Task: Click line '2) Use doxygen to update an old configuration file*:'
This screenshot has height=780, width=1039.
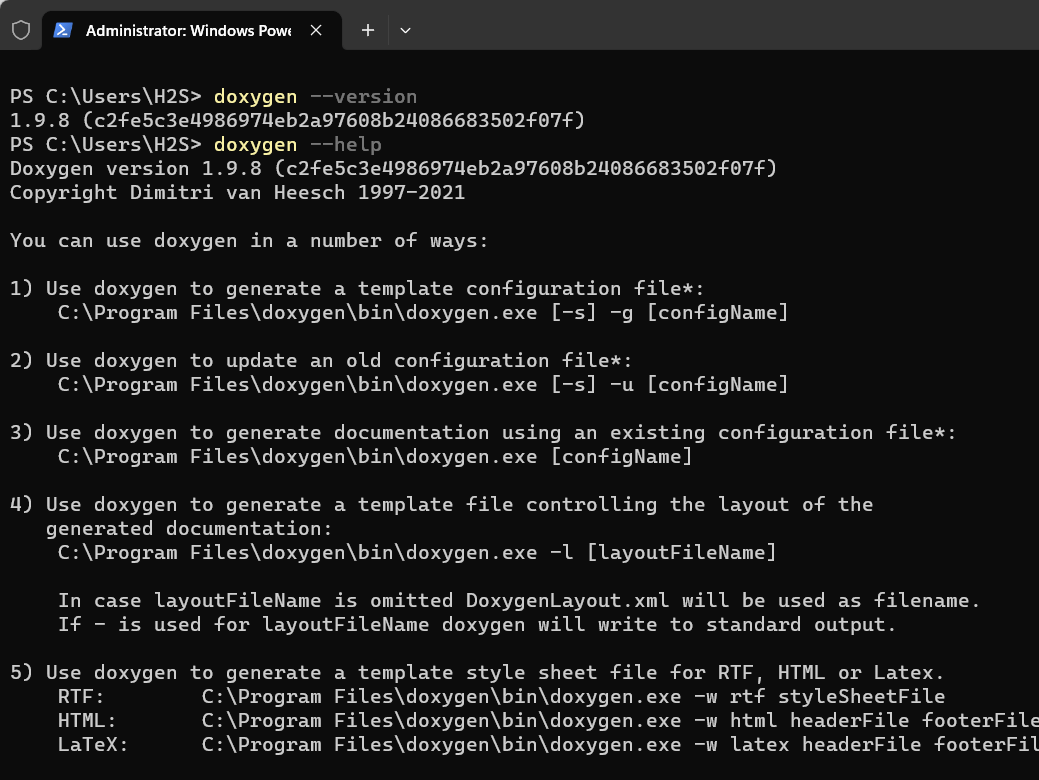Action: point(321,361)
